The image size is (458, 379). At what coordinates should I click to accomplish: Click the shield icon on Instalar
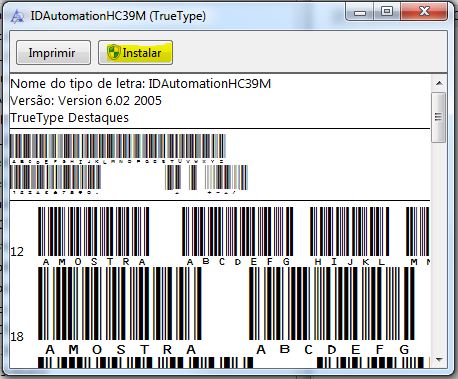point(114,52)
